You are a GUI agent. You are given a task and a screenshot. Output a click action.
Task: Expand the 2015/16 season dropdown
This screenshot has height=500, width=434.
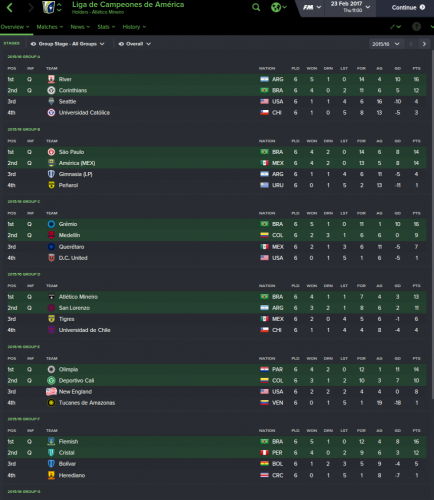coord(386,44)
